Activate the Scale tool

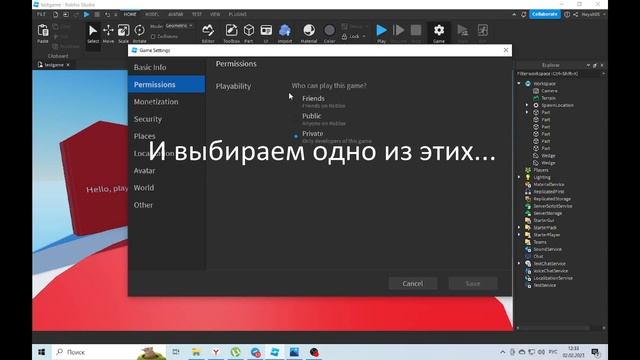[123, 33]
